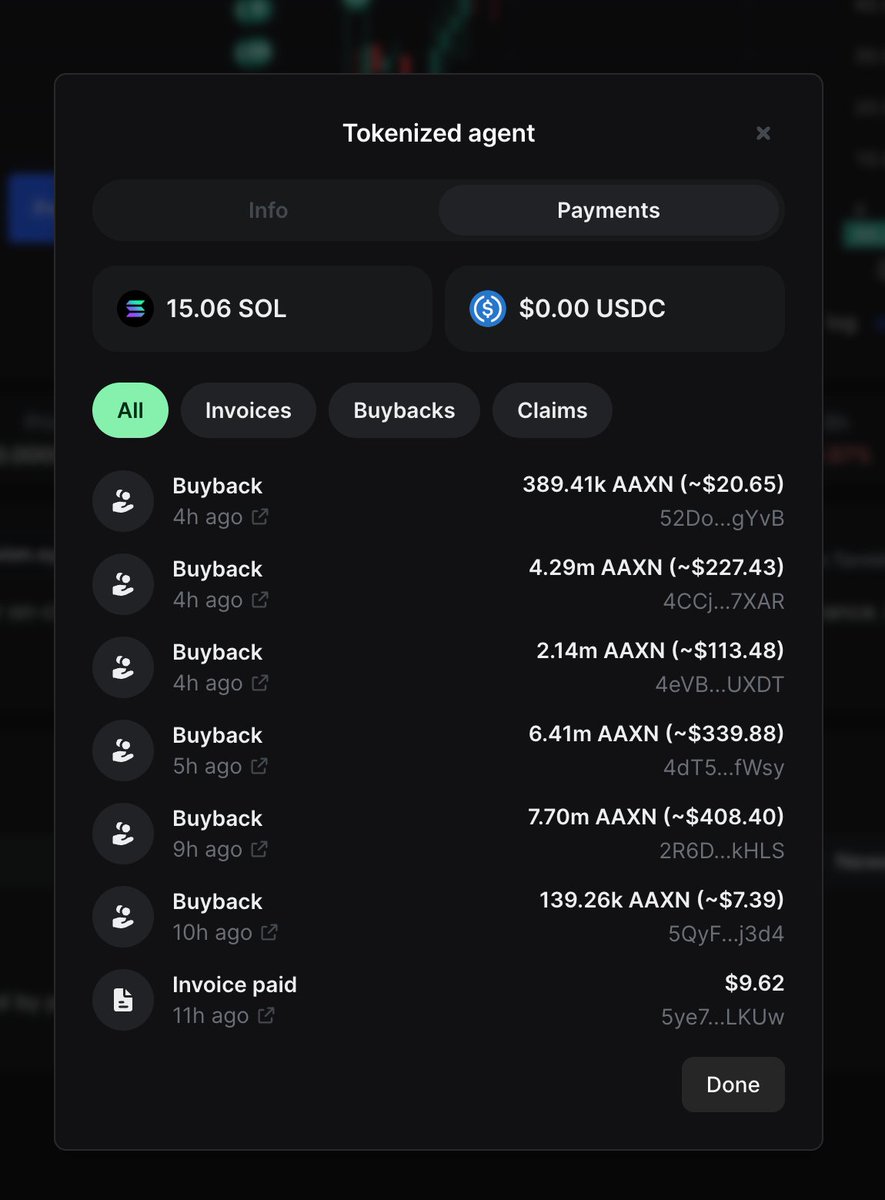Click the Solana logo icon
The width and height of the screenshot is (885, 1200).
click(135, 309)
